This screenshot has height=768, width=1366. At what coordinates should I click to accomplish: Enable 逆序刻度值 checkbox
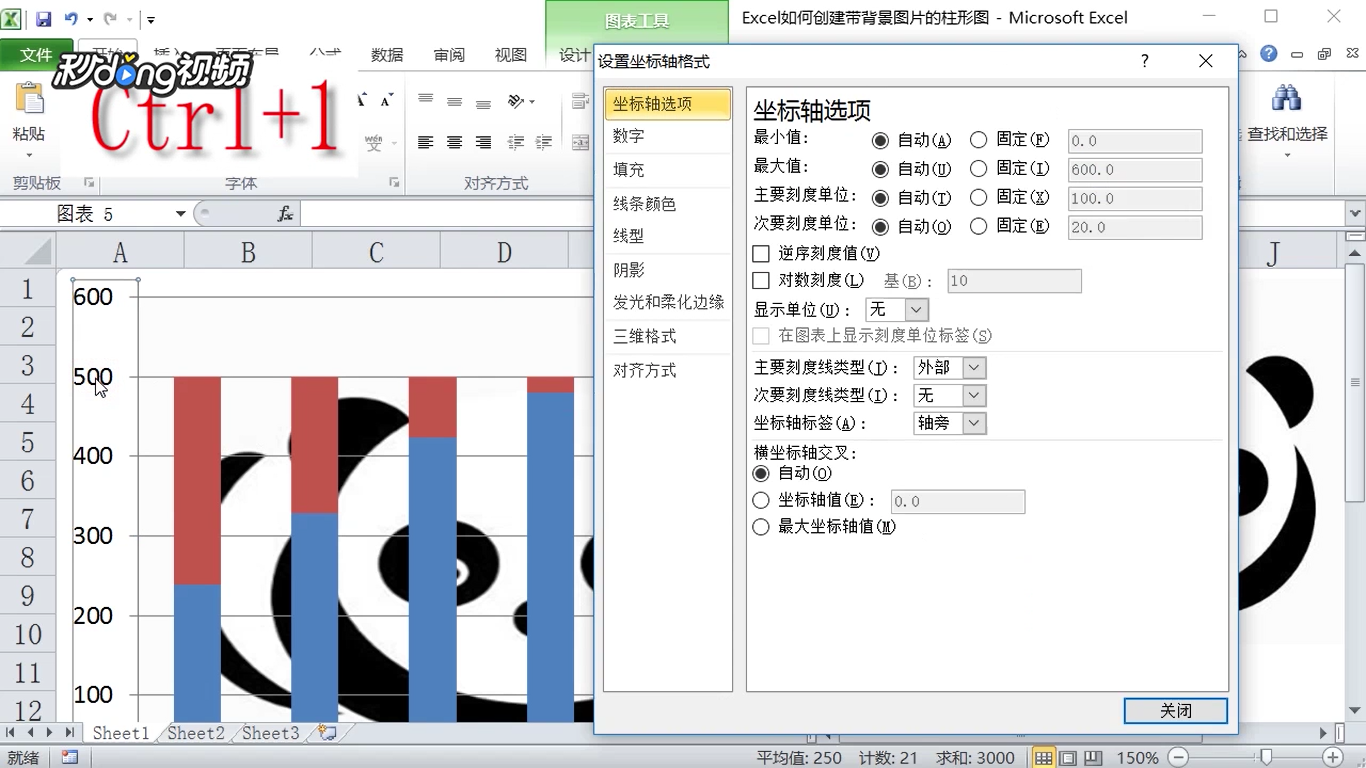pos(761,254)
